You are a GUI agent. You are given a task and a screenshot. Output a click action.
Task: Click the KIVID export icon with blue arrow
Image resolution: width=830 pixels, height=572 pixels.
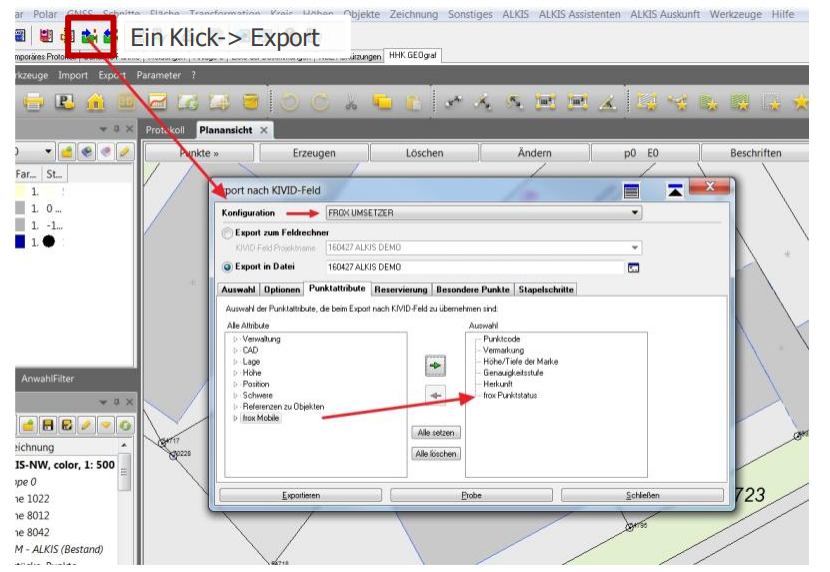(x=89, y=36)
